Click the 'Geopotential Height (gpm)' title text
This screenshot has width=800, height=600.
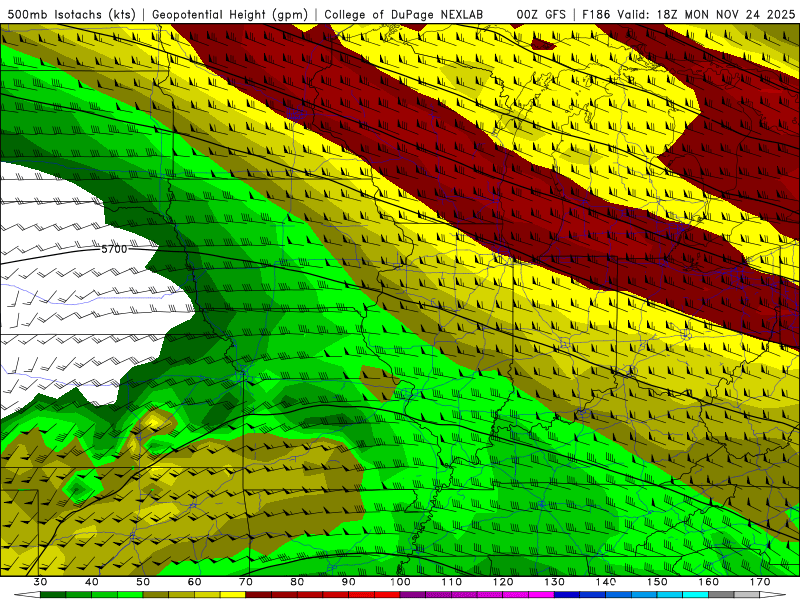pos(230,14)
